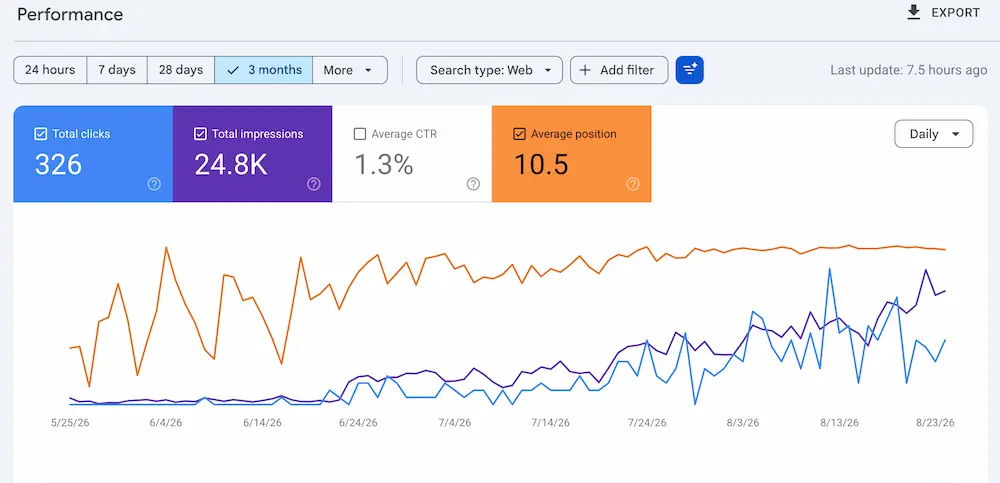Click help icon on Total impressions card

pyautogui.click(x=313, y=184)
